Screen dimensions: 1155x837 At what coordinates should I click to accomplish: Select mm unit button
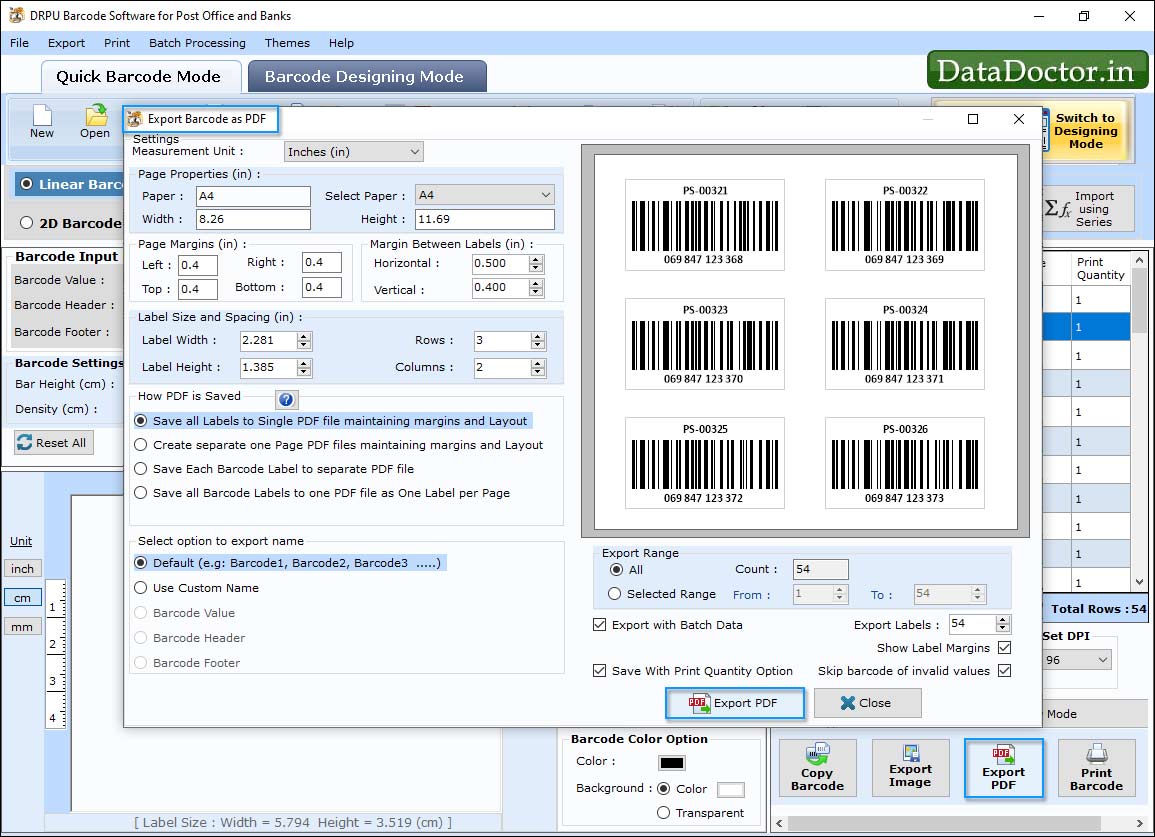coord(23,627)
